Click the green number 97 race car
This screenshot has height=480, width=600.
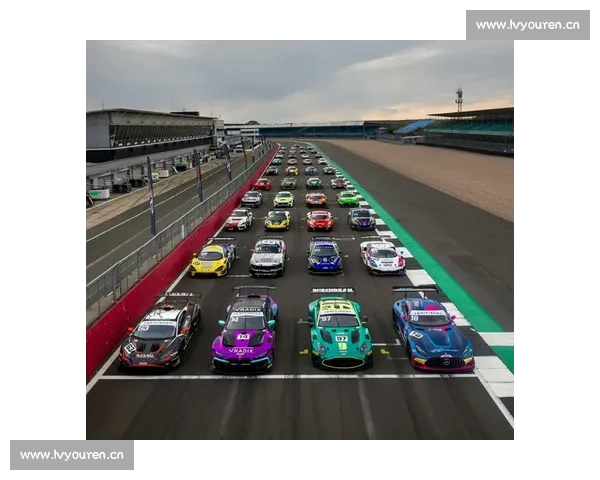click(x=340, y=333)
